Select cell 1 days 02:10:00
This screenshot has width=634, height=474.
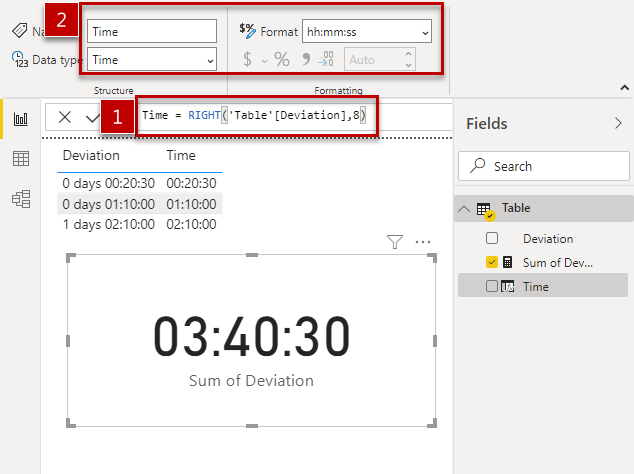(x=108, y=224)
